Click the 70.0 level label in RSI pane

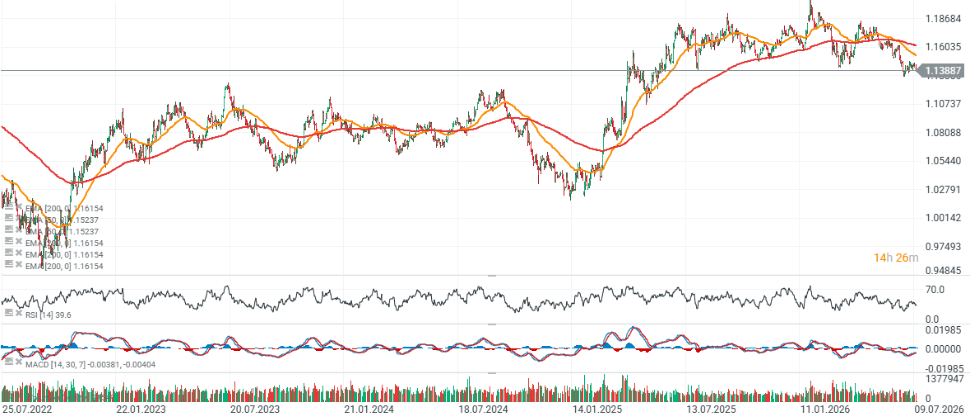[935, 289]
